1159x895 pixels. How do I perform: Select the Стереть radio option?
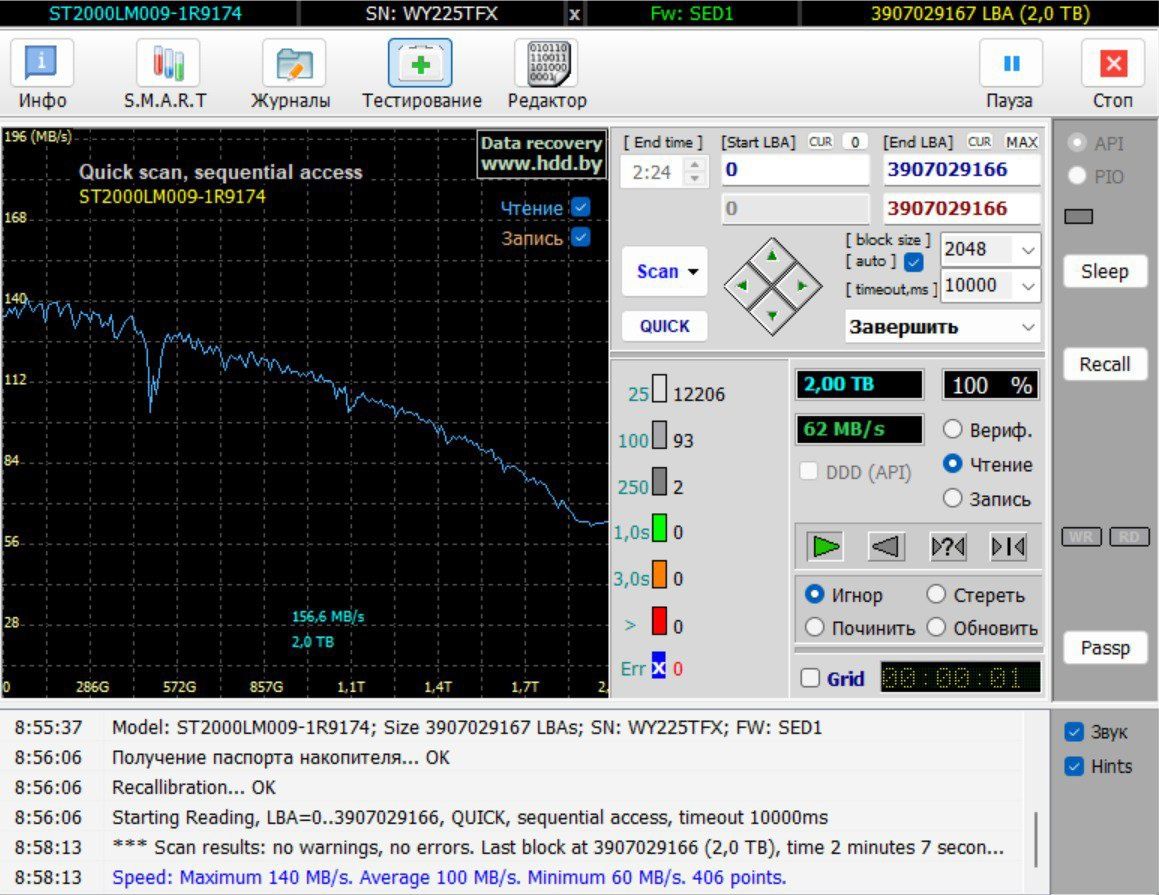(x=937, y=594)
